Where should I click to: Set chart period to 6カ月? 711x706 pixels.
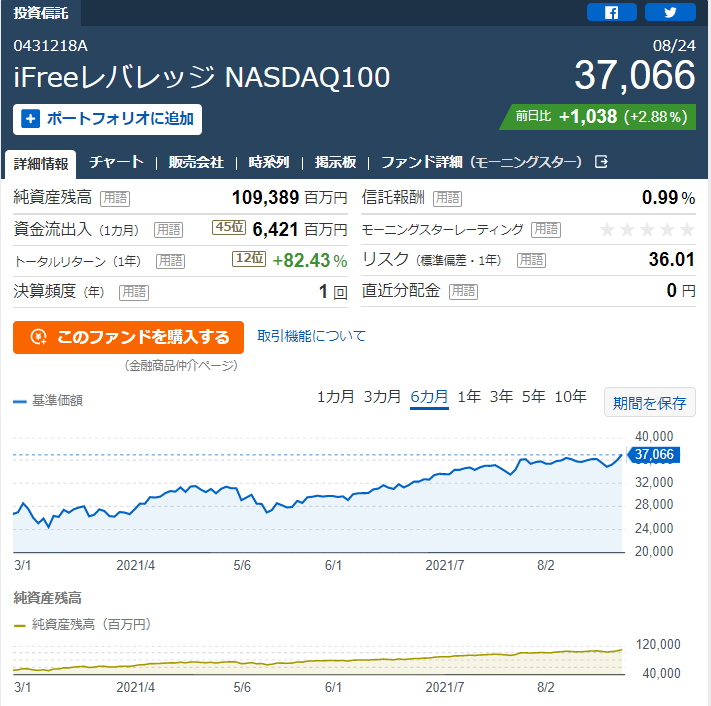tap(429, 397)
